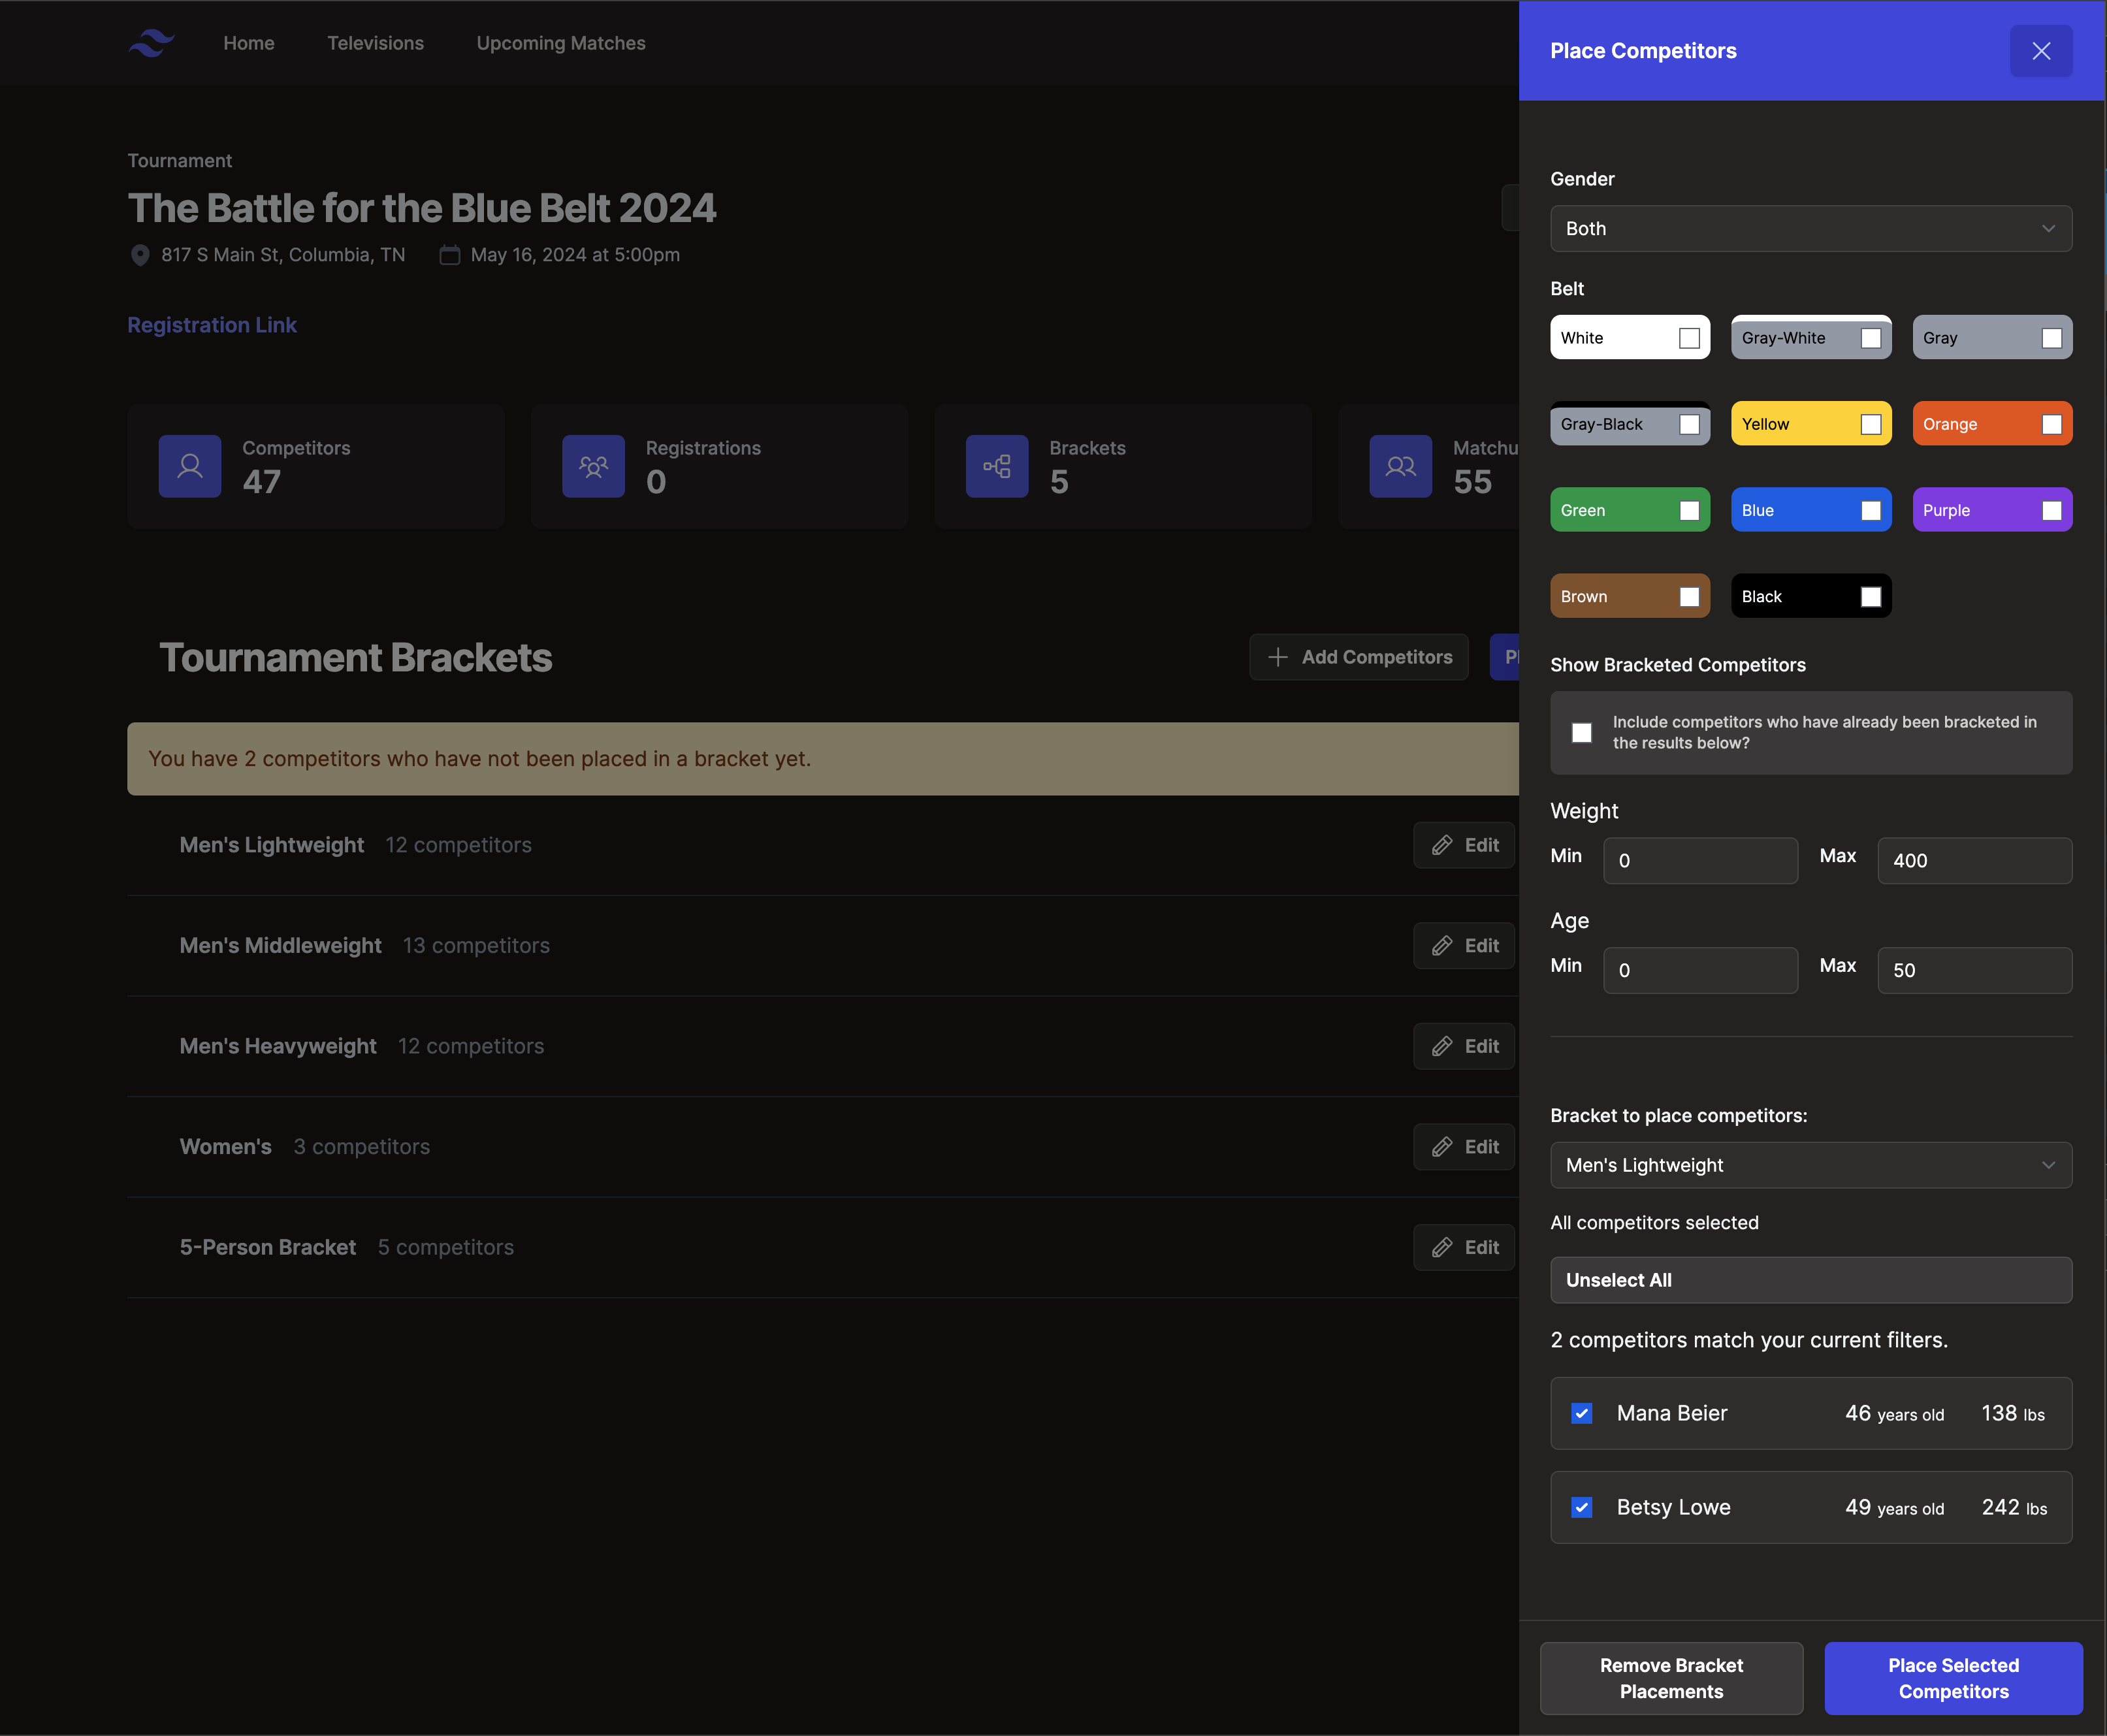This screenshot has height=1736, width=2107.
Task: Go to Home in the navbar
Action: click(x=249, y=43)
